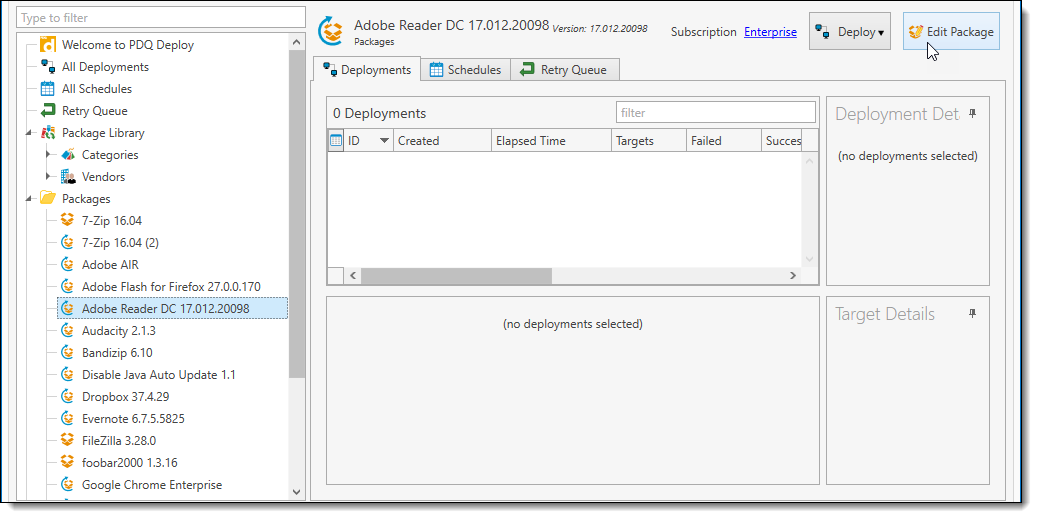This screenshot has width=1037, height=518.
Task: Pin the Deployment Details panel
Action: pyautogui.click(x=972, y=114)
